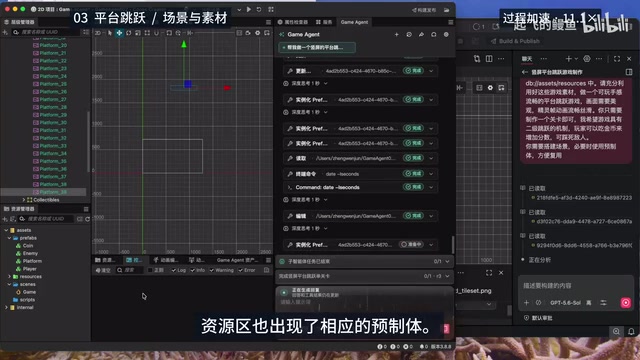
Task: Open Game Agent history clock icon
Action: [409, 35]
